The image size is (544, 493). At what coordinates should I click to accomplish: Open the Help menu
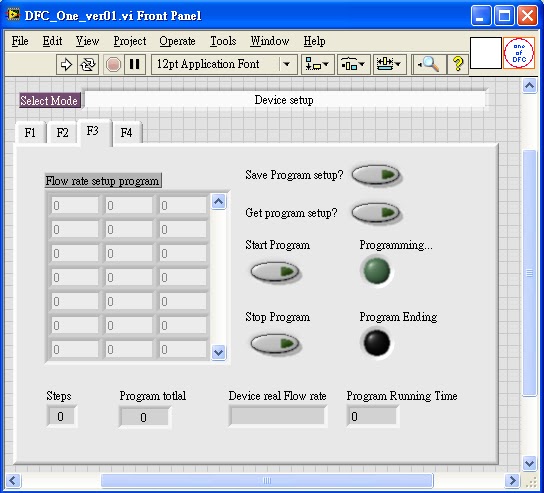click(314, 41)
